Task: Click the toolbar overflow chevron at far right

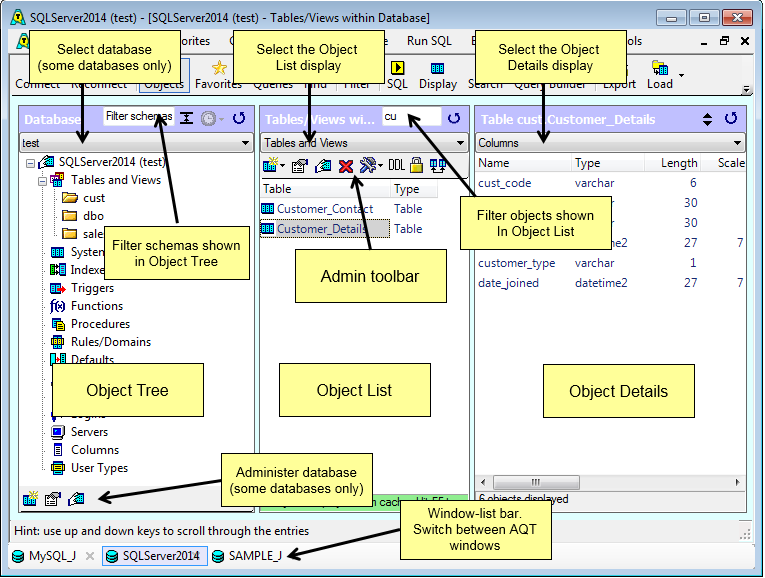Action: (x=745, y=89)
